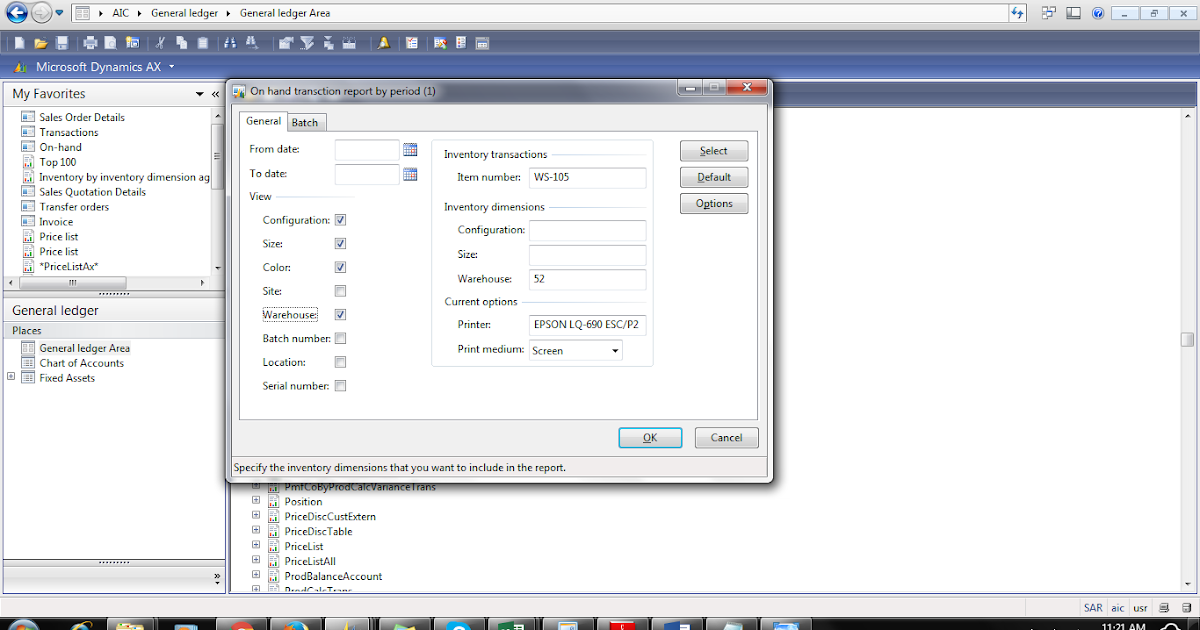The height and width of the screenshot is (630, 1200).
Task: Open the Print medium dropdown
Action: click(x=617, y=350)
